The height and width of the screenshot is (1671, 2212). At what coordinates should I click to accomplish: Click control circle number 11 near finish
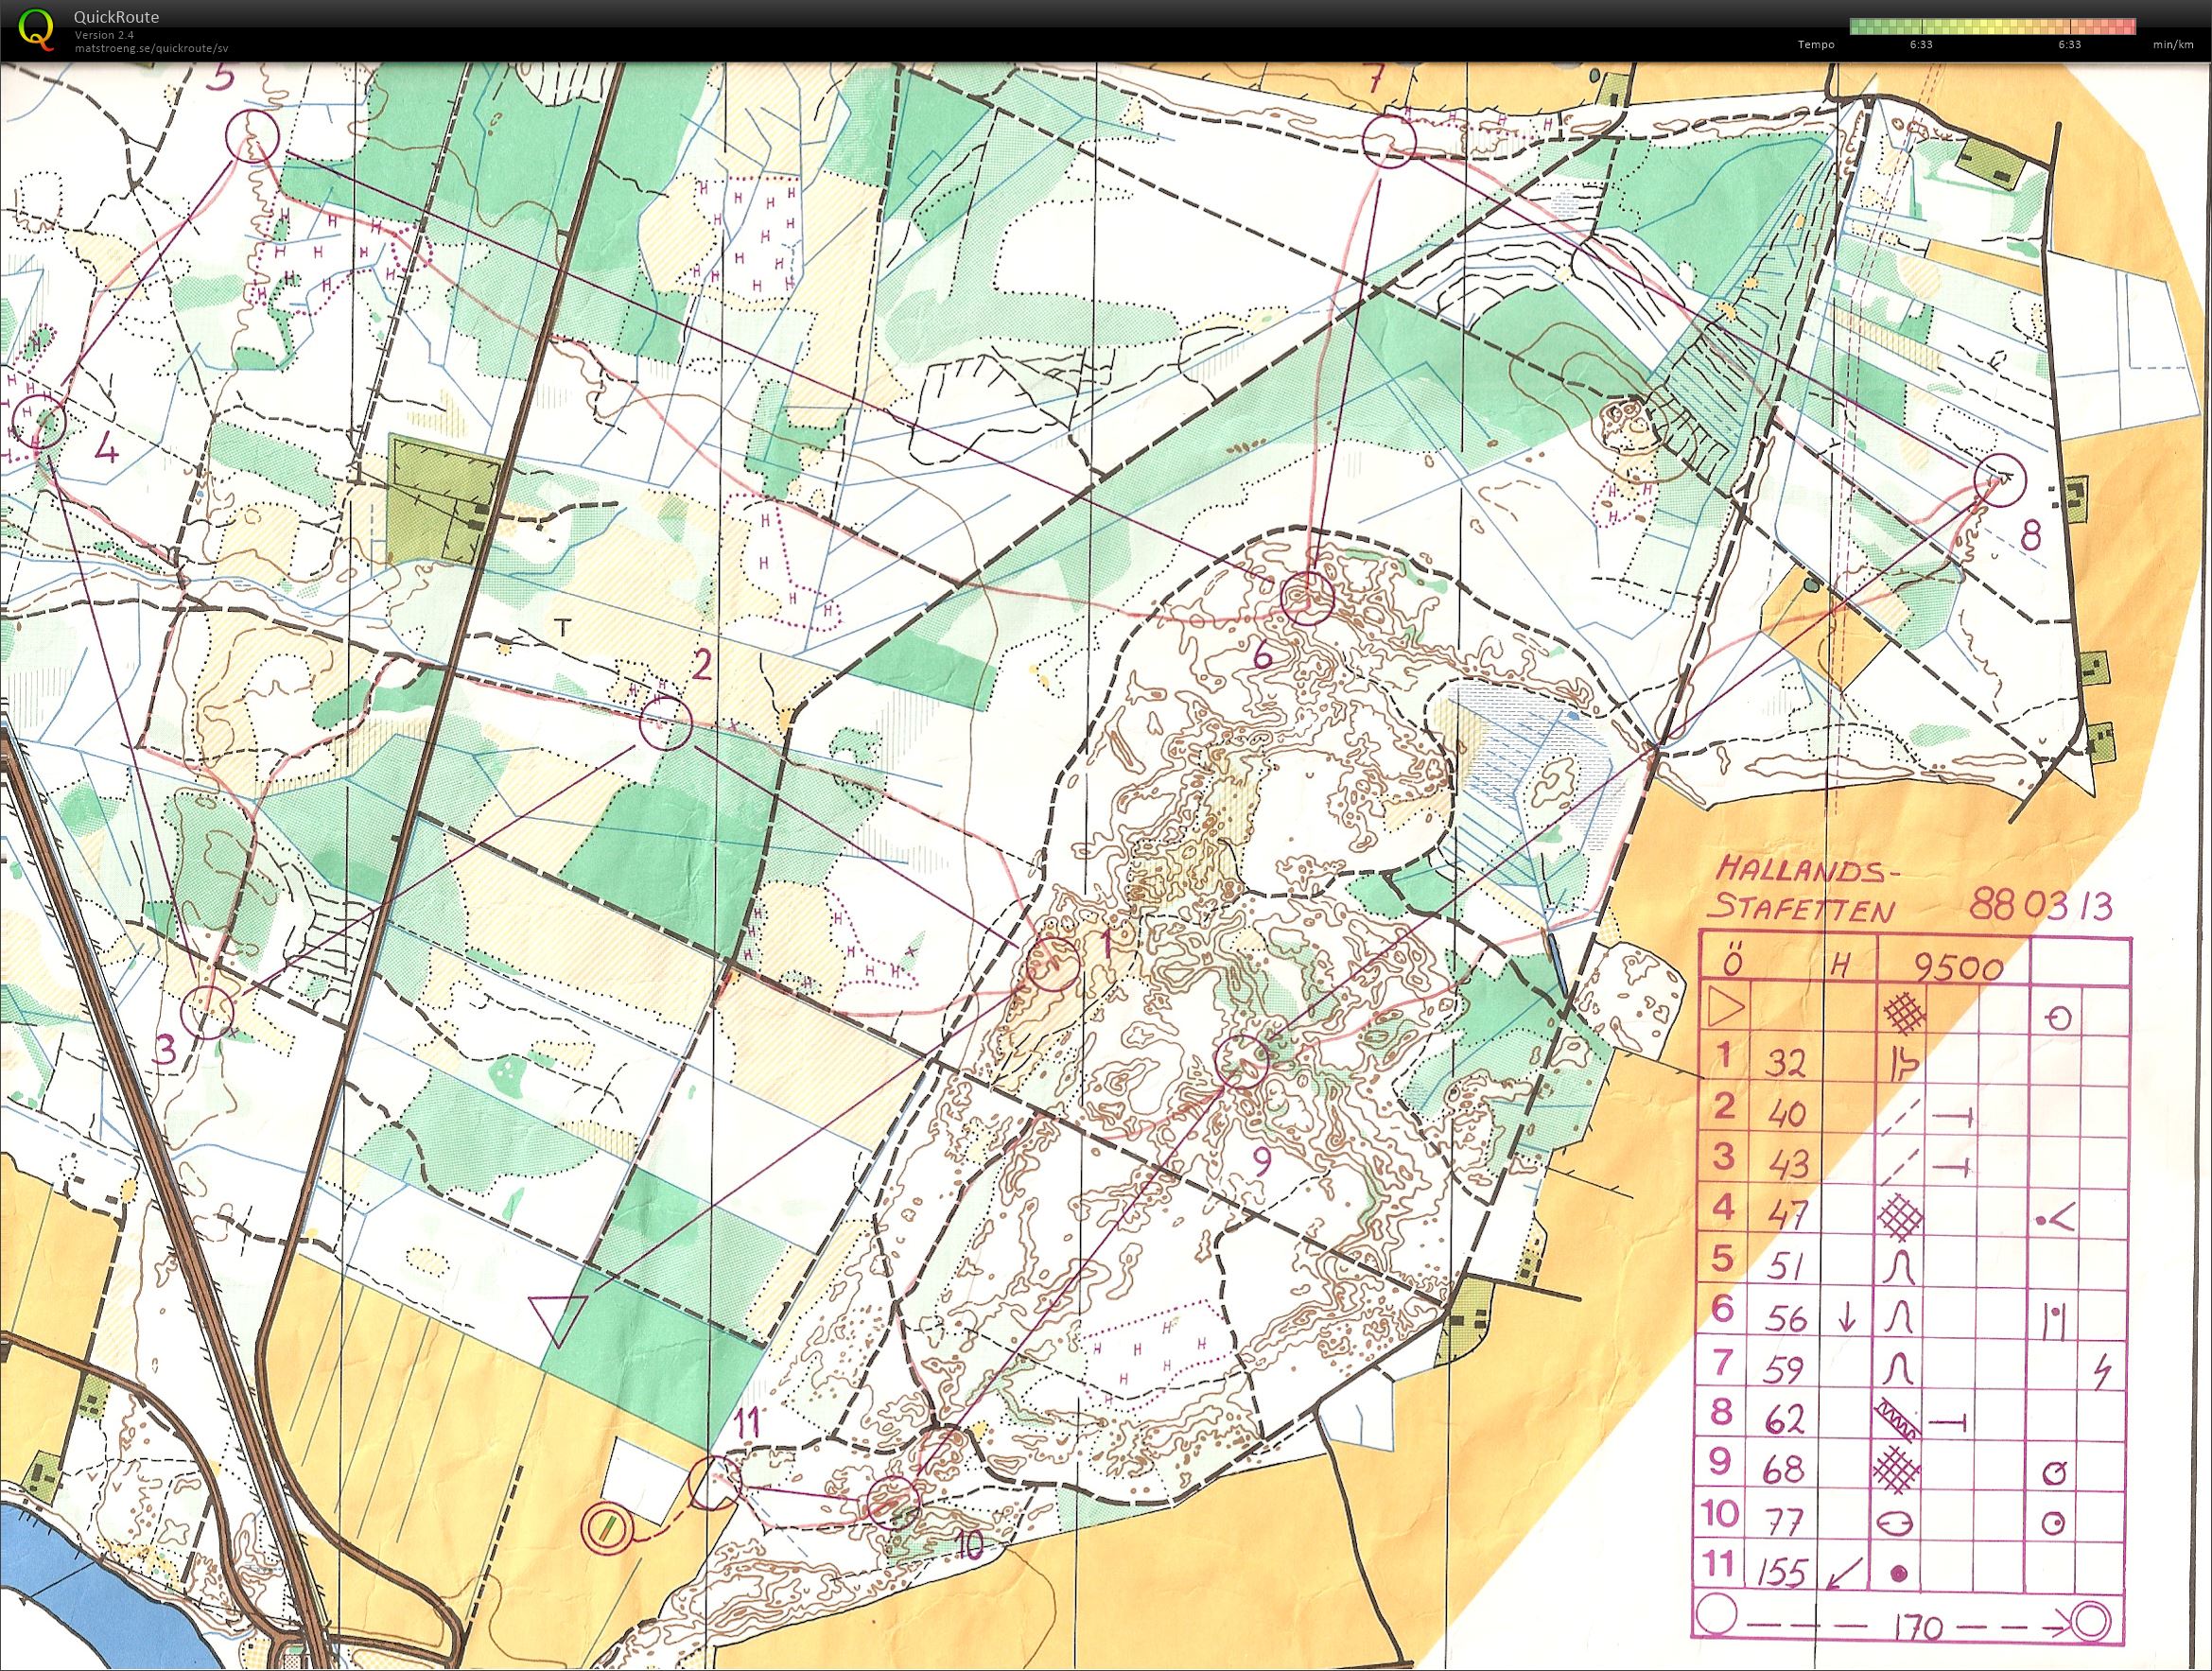pyautogui.click(x=715, y=1482)
